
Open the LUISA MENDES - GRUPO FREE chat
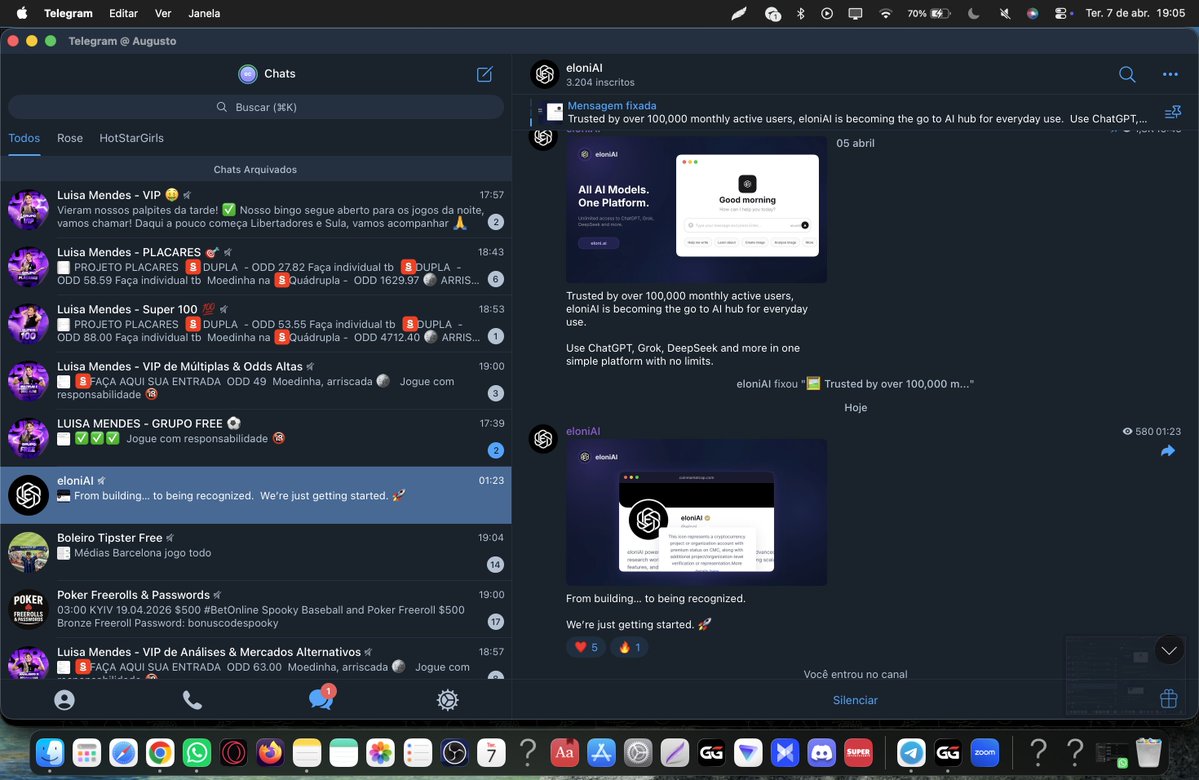255,438
